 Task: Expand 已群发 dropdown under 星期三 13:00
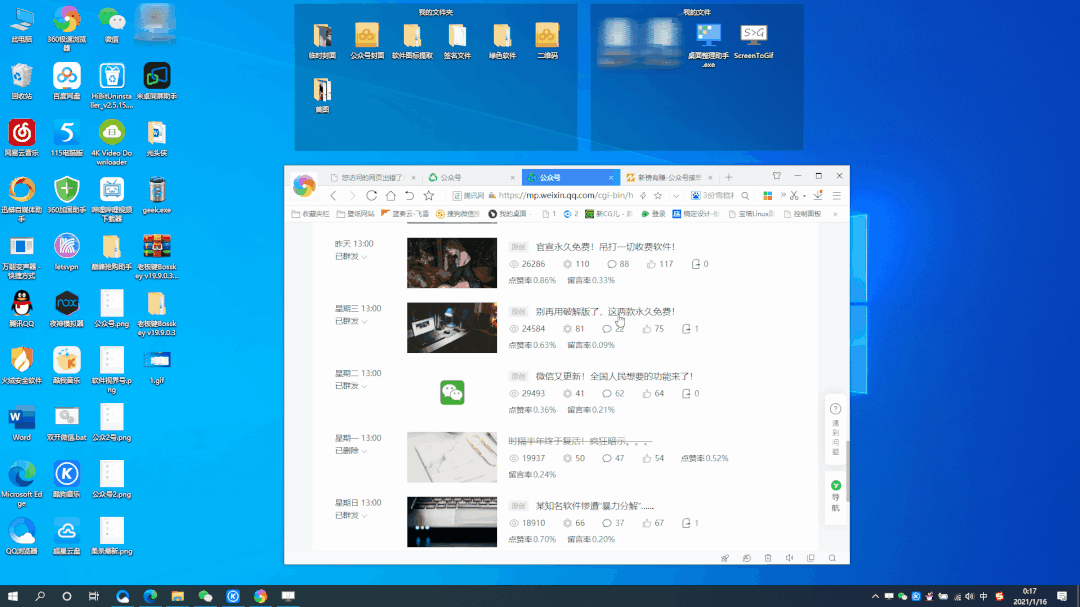[x=351, y=321]
